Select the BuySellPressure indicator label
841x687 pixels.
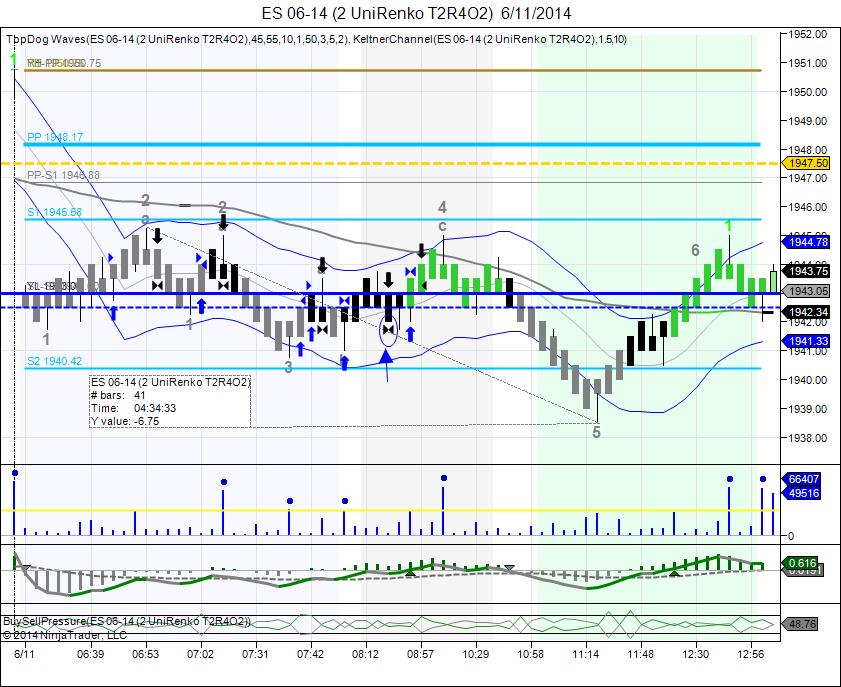point(127,622)
